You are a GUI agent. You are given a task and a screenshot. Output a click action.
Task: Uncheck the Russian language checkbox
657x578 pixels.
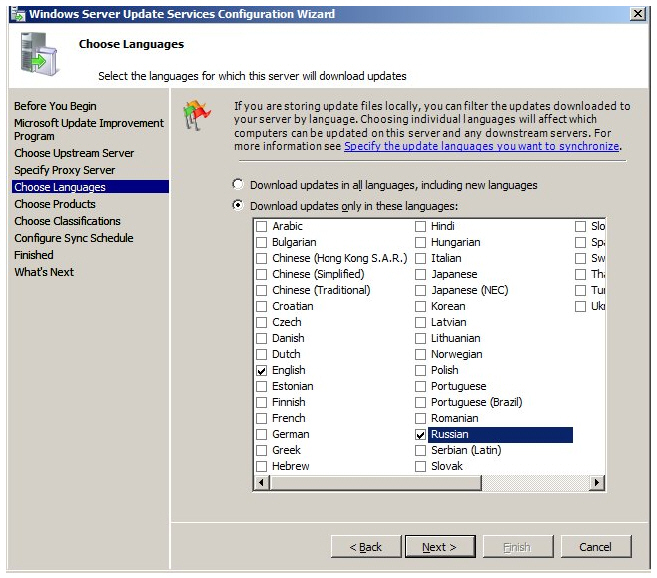pyautogui.click(x=420, y=435)
